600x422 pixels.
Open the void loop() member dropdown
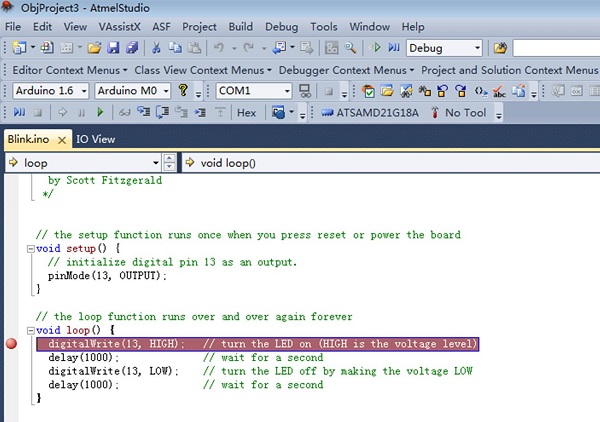(390, 163)
